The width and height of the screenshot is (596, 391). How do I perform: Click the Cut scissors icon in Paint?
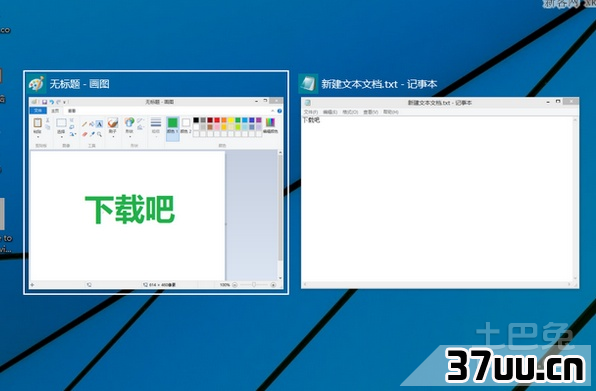coord(48,120)
